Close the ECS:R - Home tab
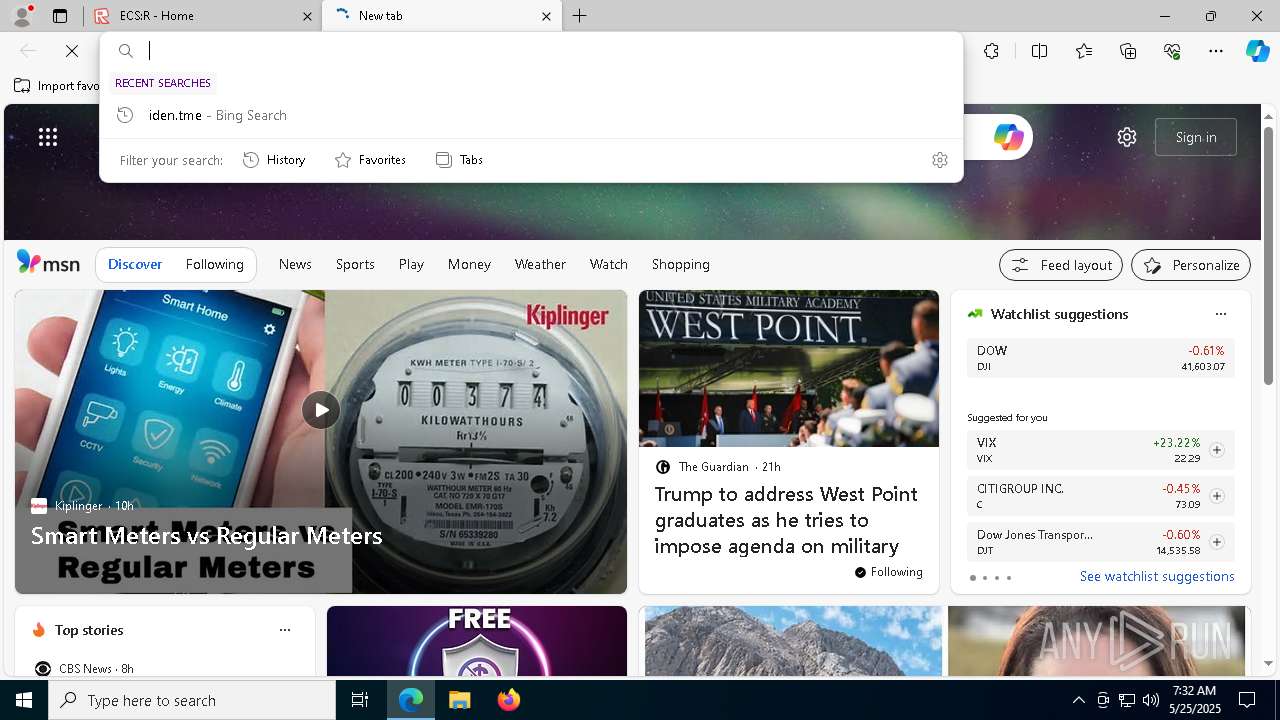This screenshot has width=1280, height=720. [x=307, y=16]
